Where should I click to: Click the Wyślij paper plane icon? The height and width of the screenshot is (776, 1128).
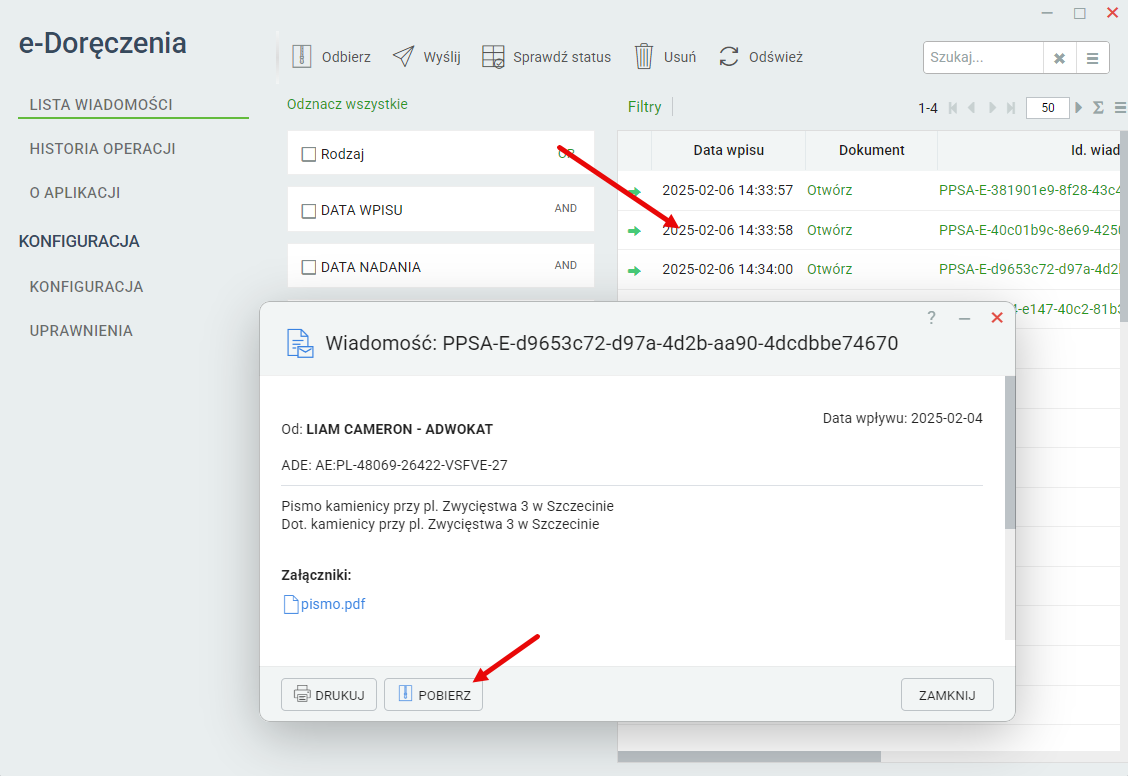[404, 56]
